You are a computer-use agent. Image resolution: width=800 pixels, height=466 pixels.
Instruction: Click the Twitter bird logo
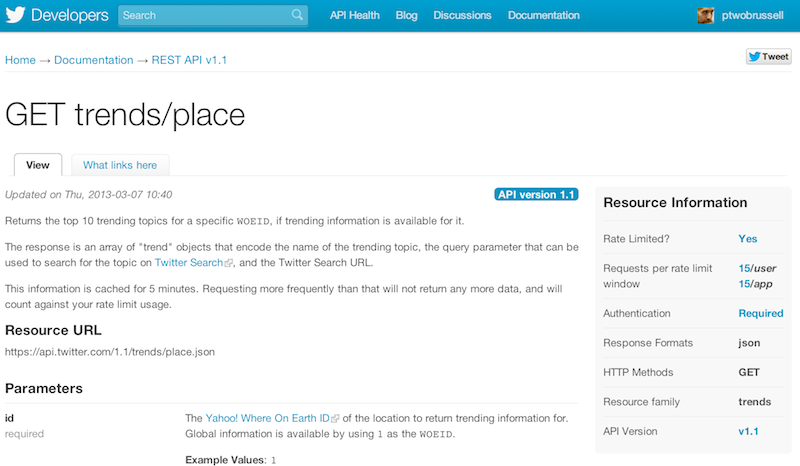click(15, 15)
